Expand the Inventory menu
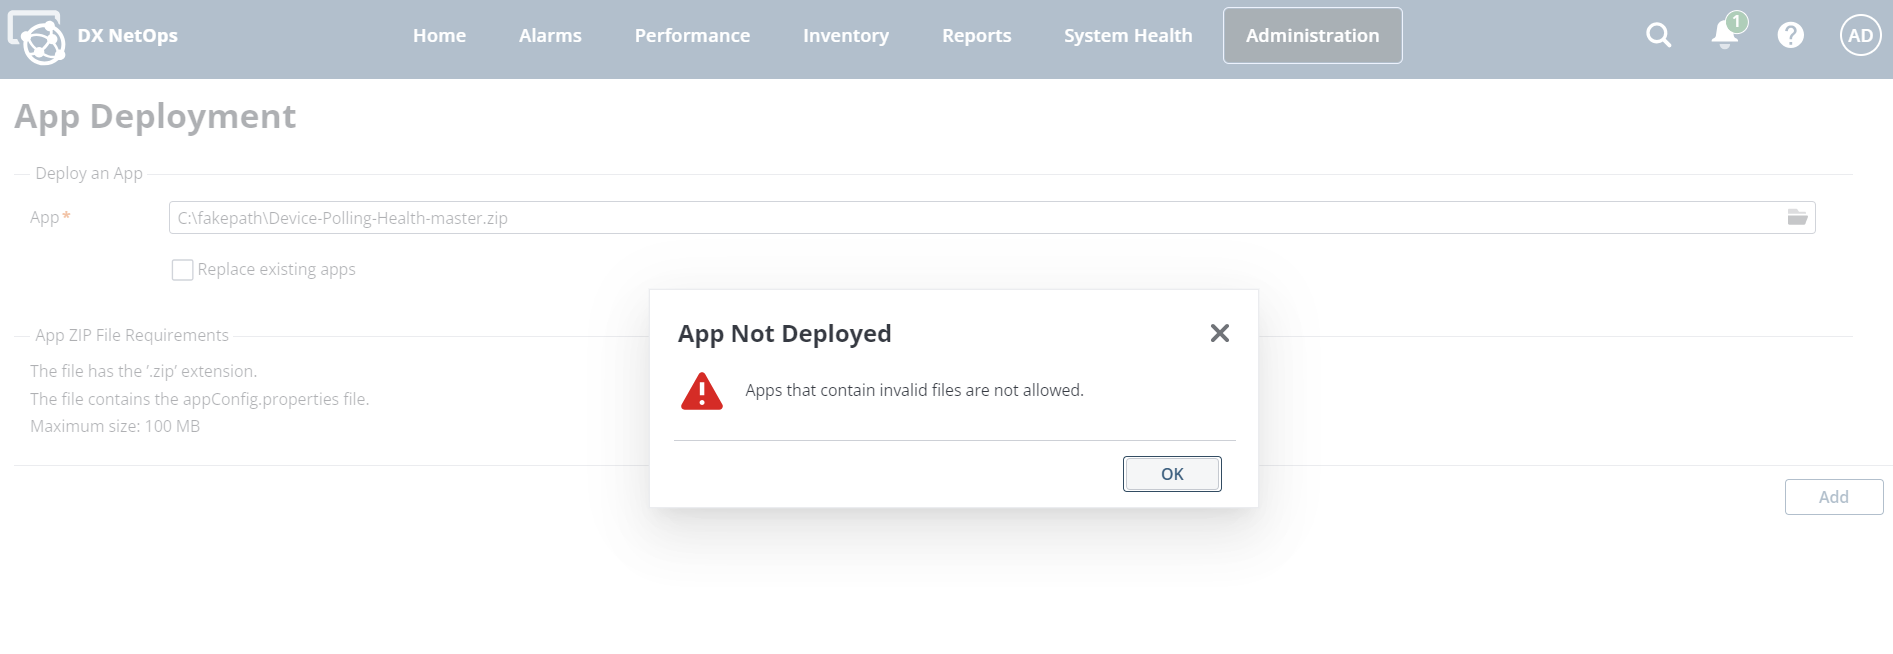Viewport: 1893px width, 654px height. click(846, 36)
